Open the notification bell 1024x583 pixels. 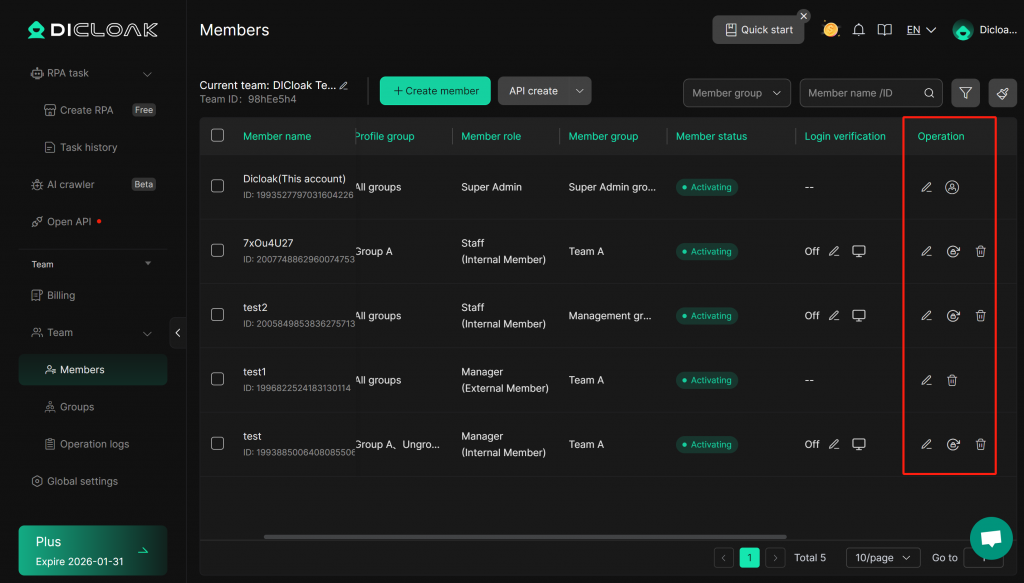(858, 30)
